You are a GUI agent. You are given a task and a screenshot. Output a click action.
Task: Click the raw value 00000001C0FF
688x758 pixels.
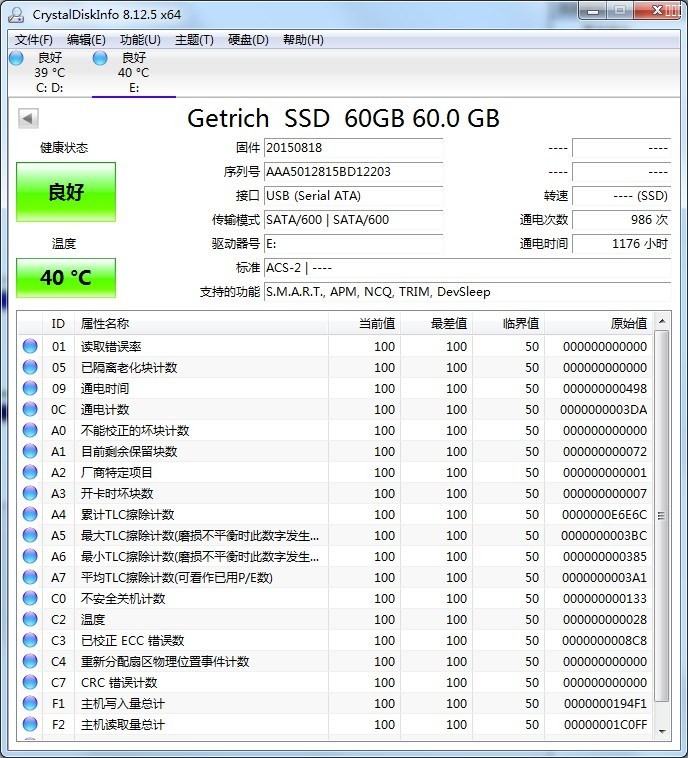pyautogui.click(x=605, y=724)
